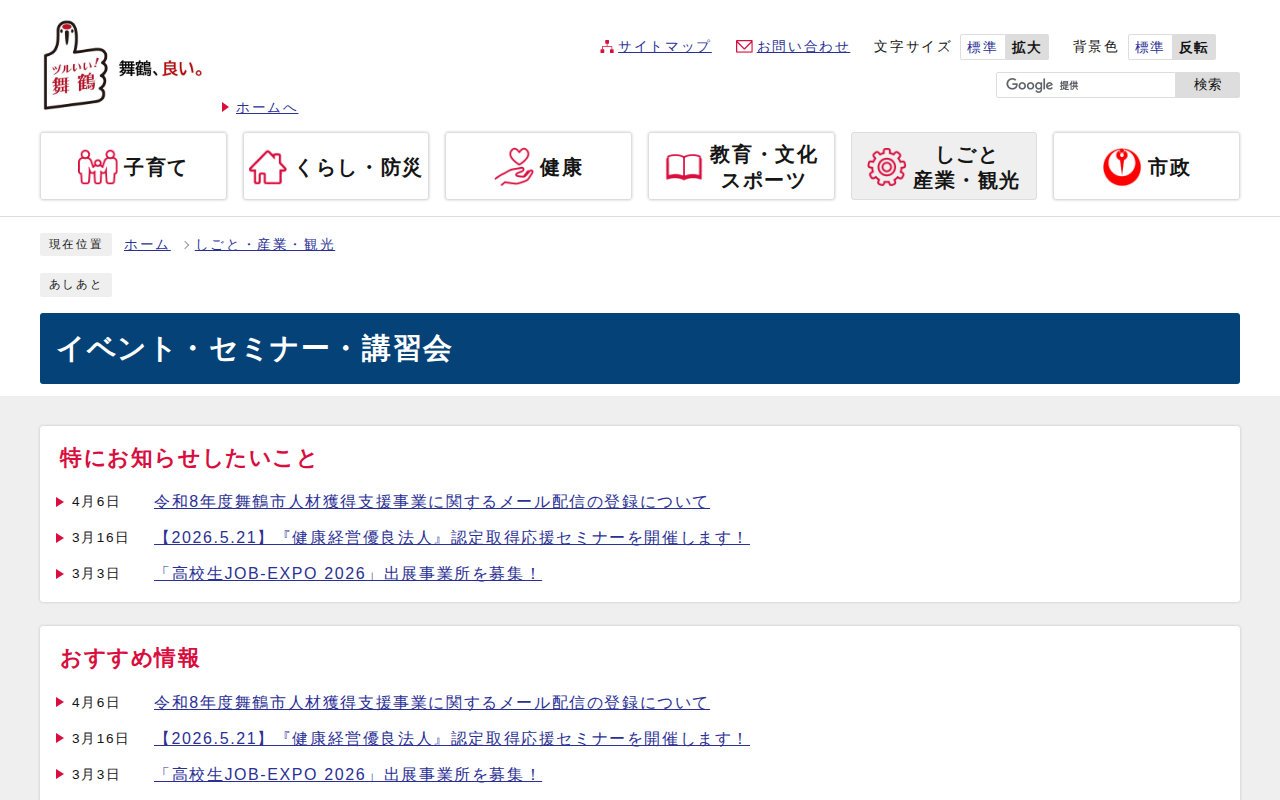
Task: Open the 子育て menu
Action: tap(133, 166)
